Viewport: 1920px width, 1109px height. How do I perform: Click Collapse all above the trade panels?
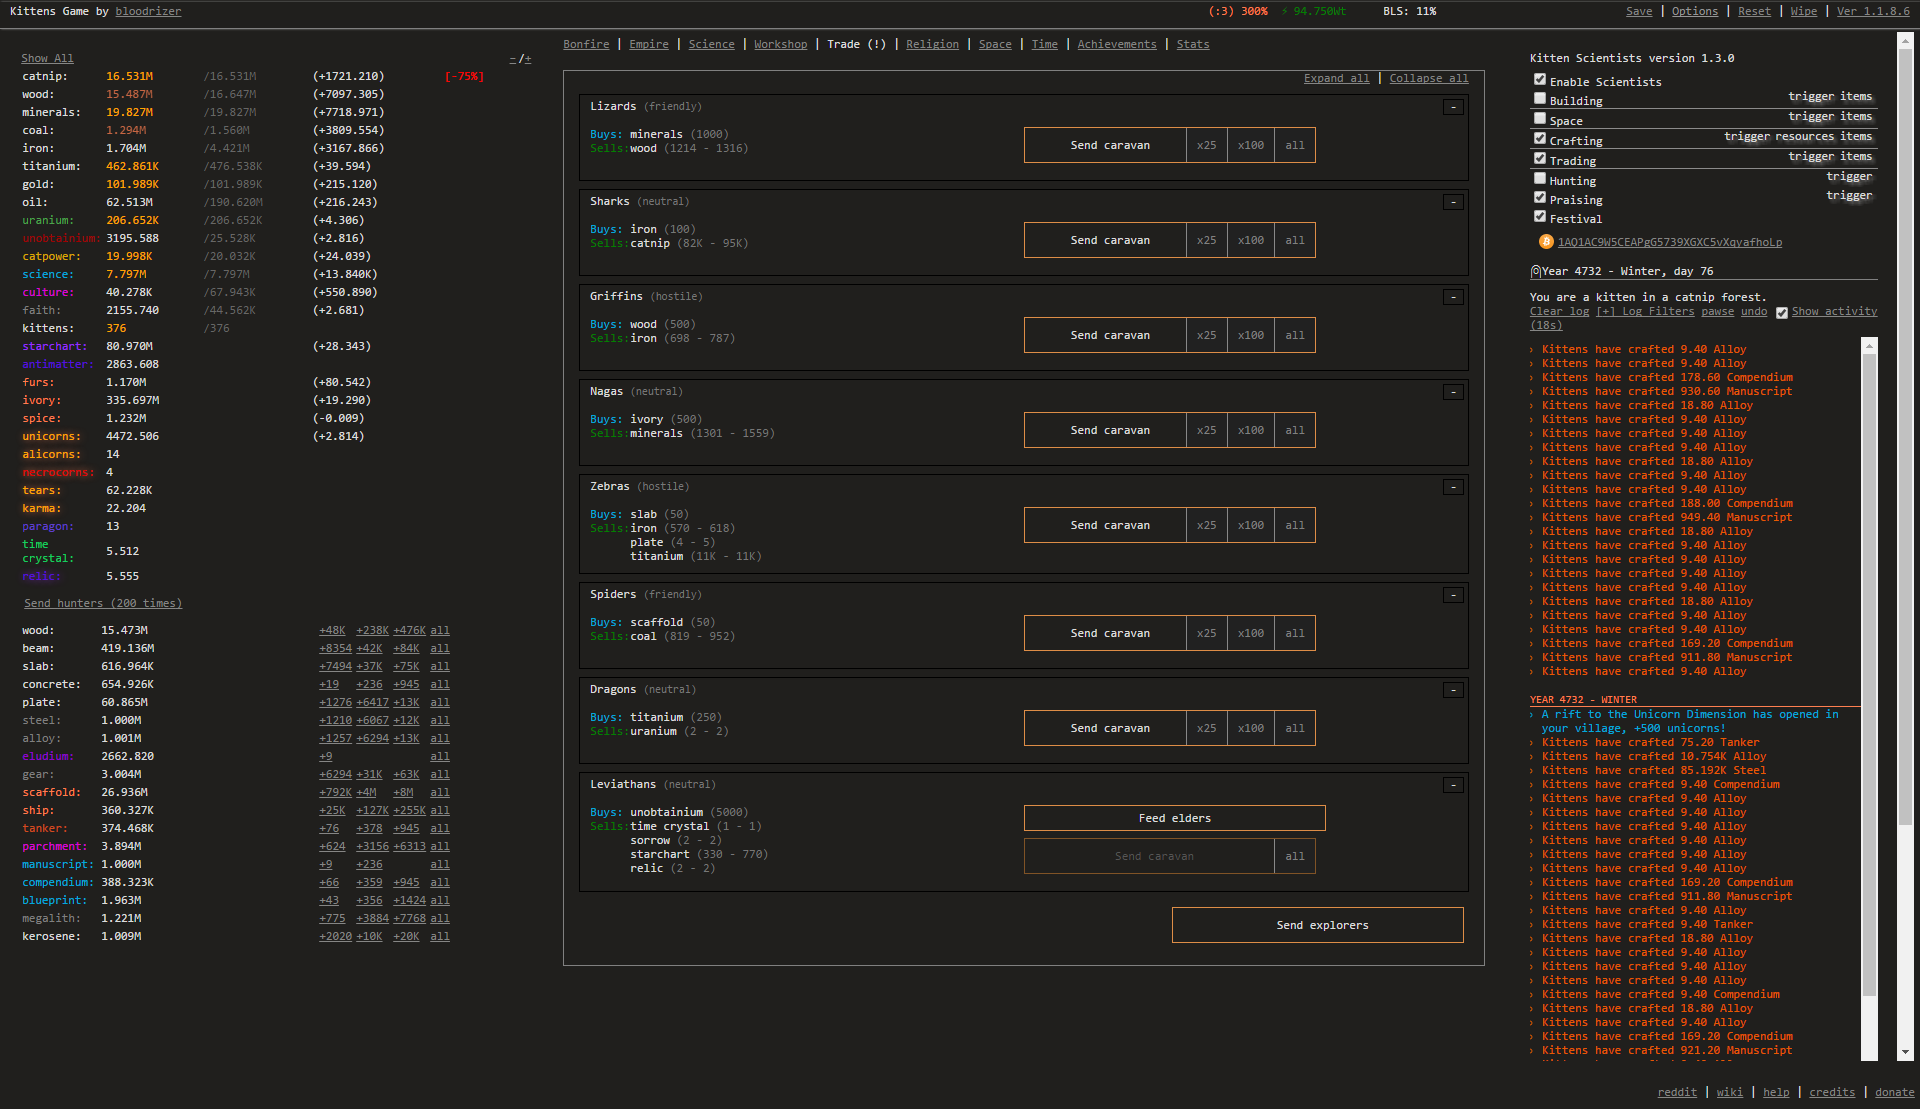coord(1428,78)
